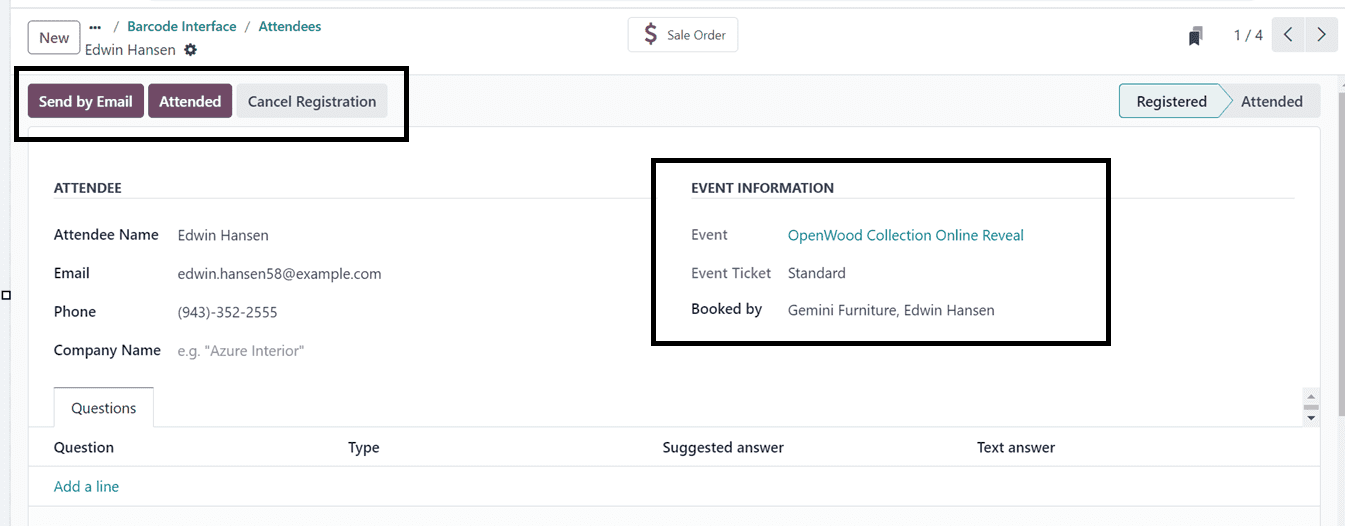Go back to Barcode Interface breadcrumb
The height and width of the screenshot is (526, 1345).
182,27
